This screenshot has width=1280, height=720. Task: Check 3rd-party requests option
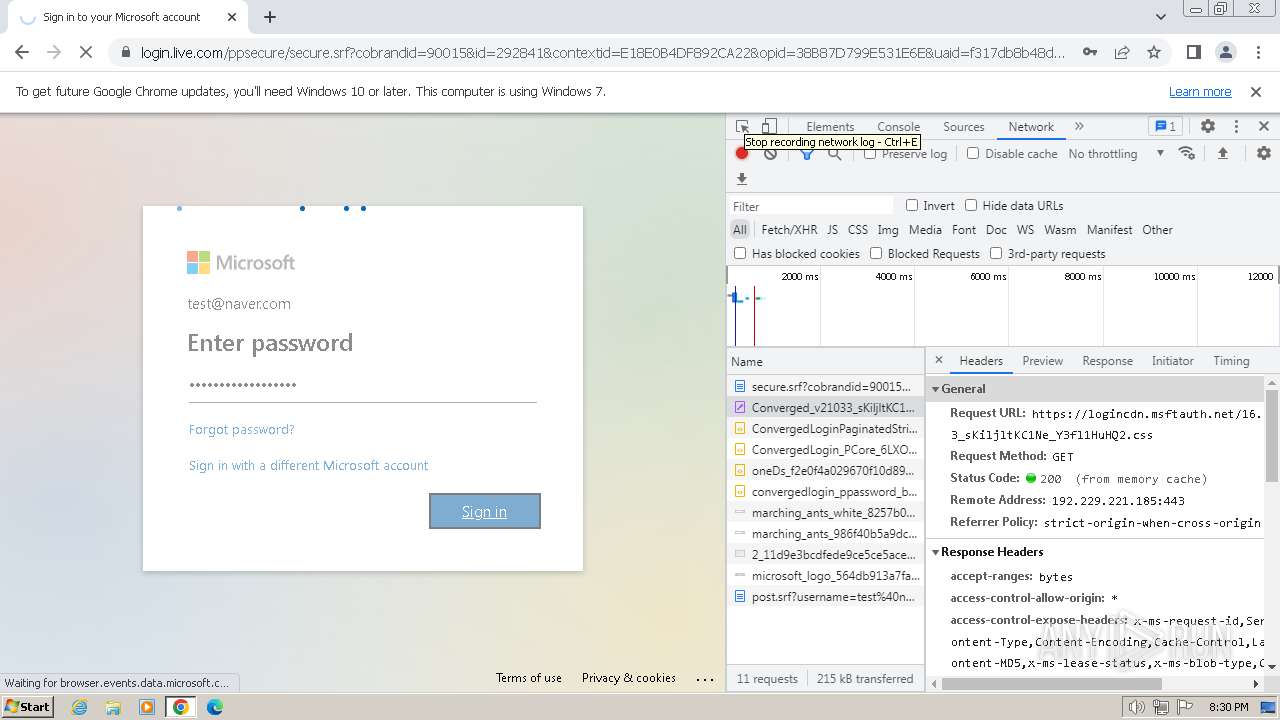(x=996, y=253)
